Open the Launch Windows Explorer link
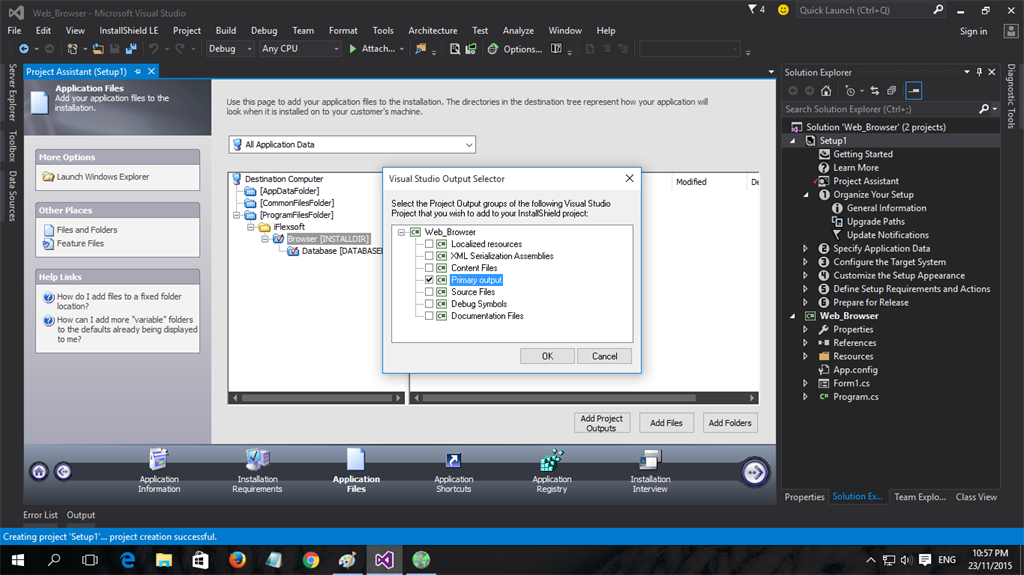This screenshot has height=575, width=1024. click(x=103, y=176)
